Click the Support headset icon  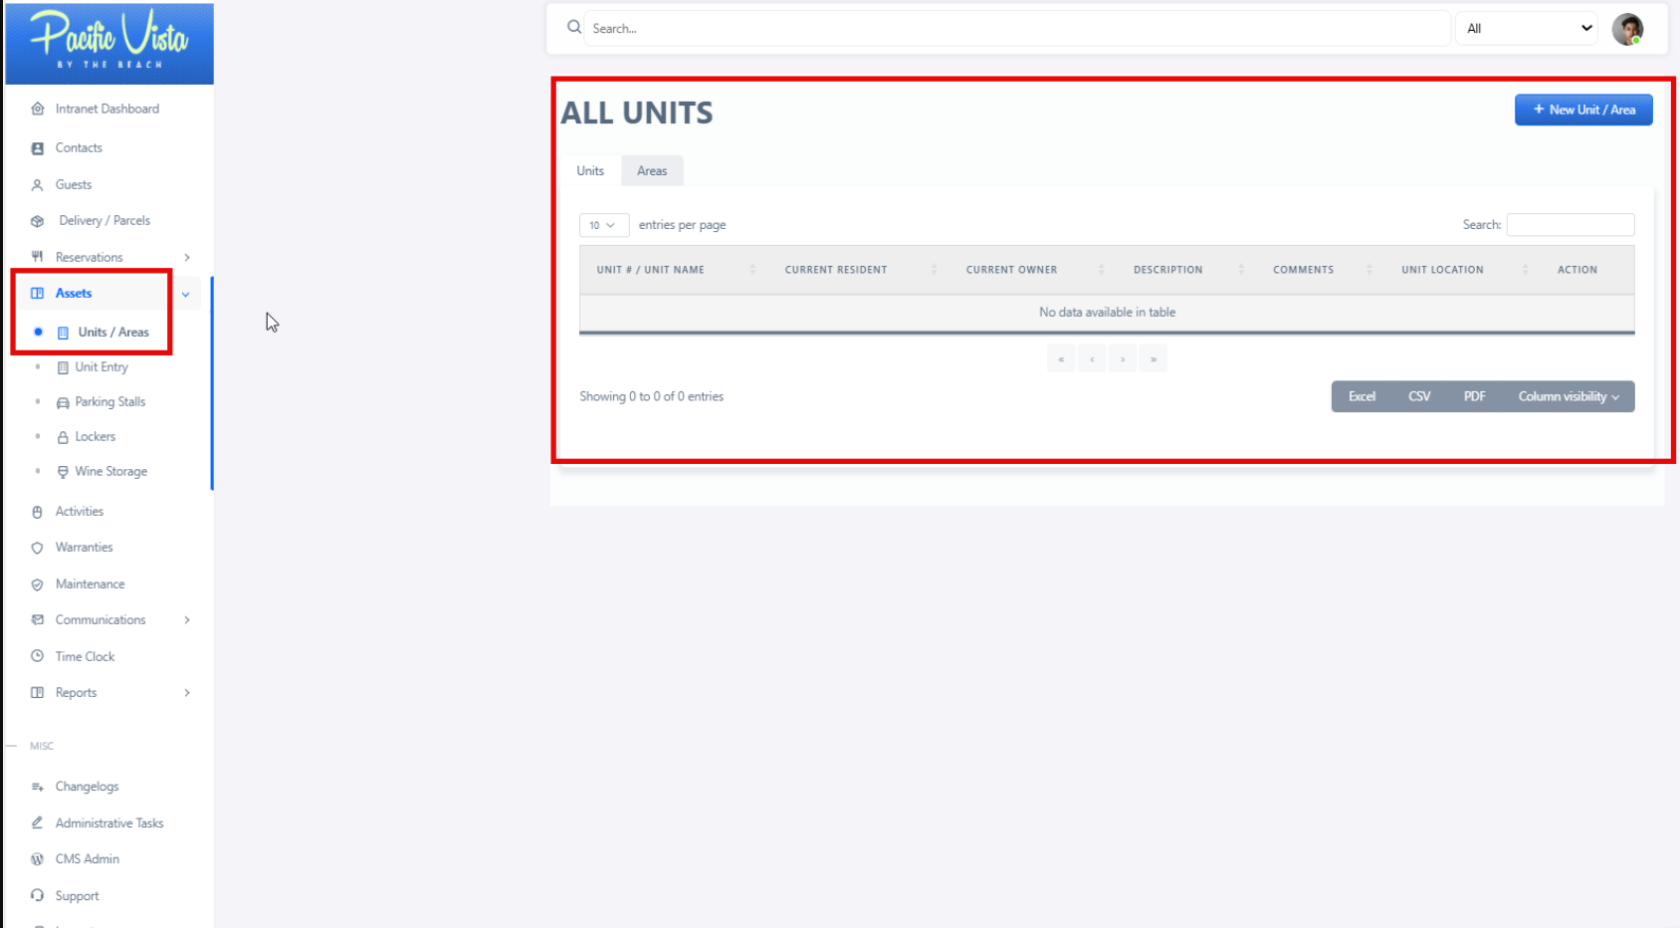tap(37, 895)
